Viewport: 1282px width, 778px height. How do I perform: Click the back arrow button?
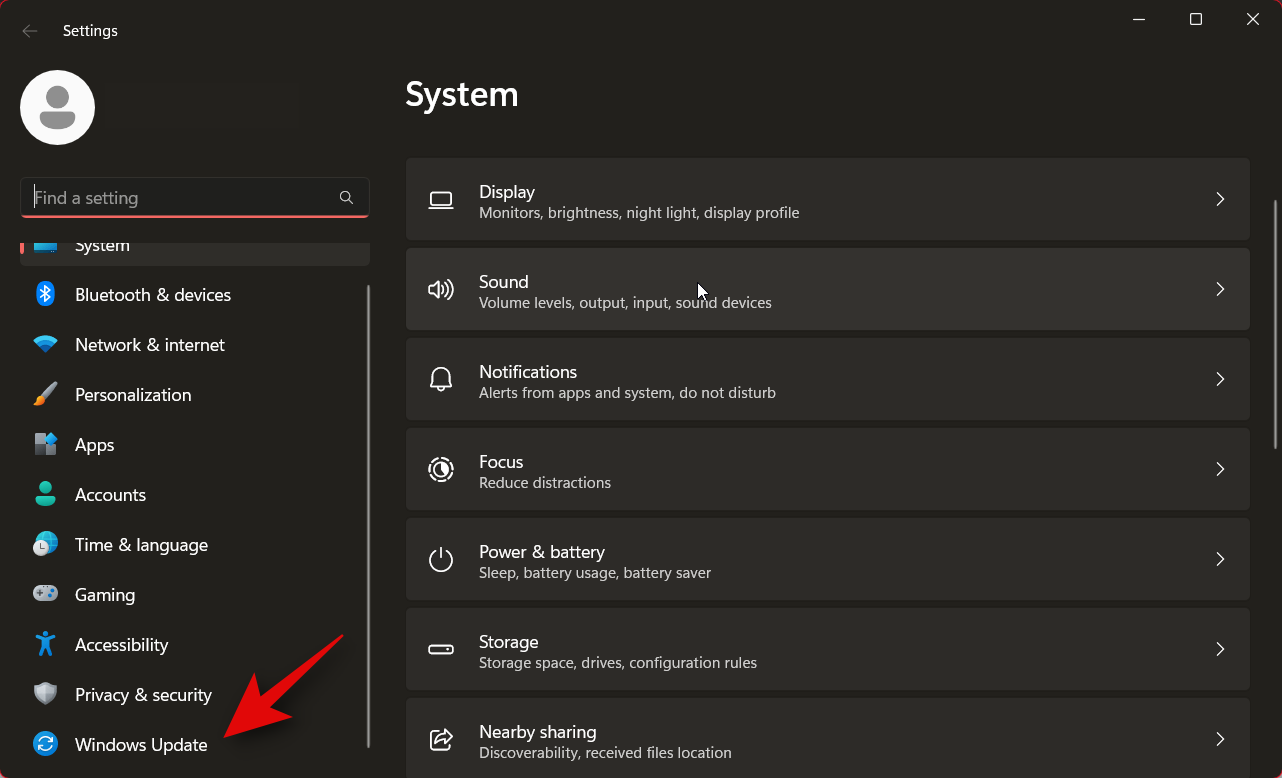point(30,30)
